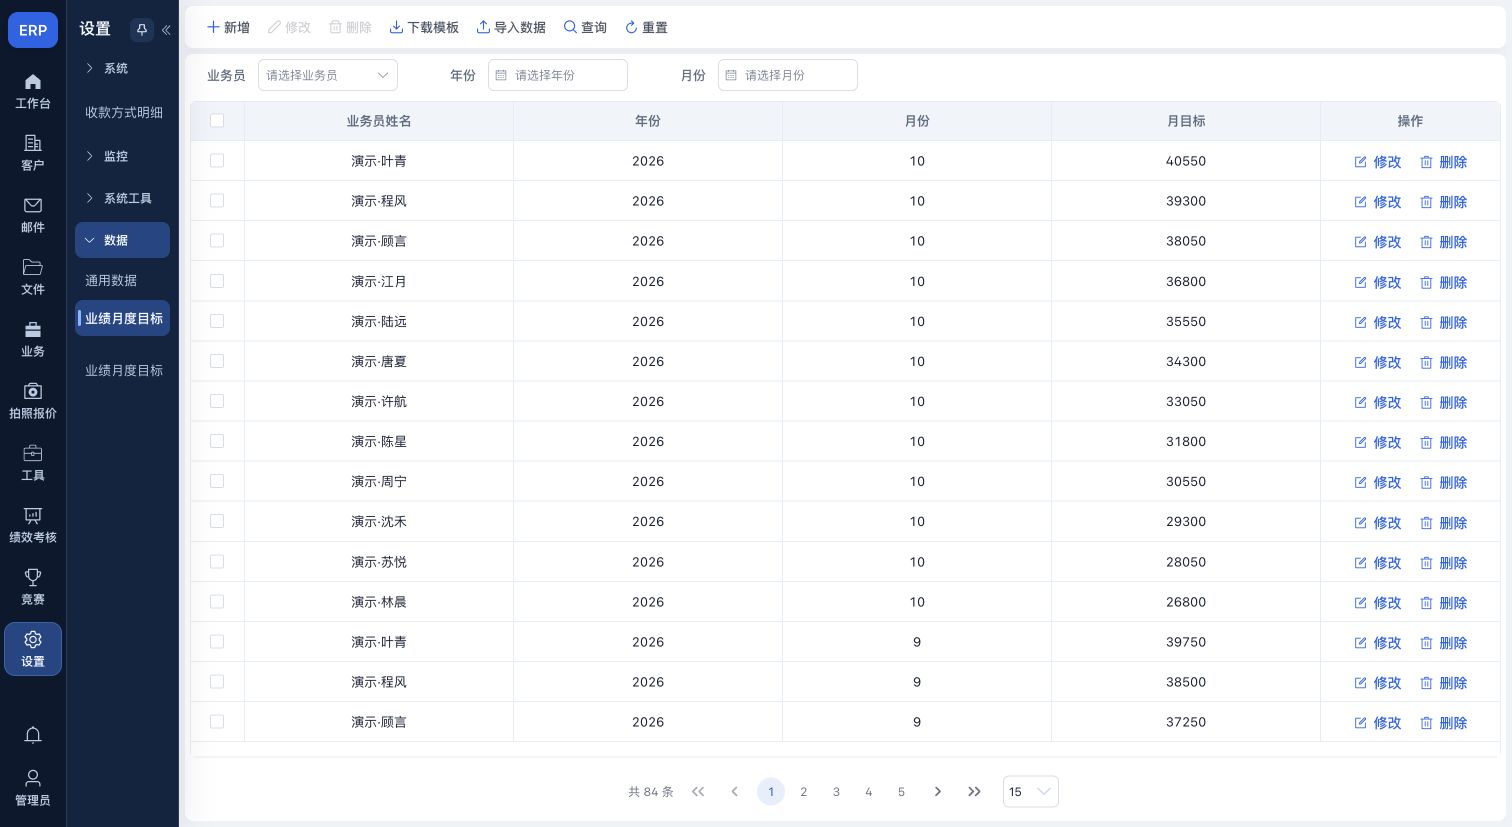Open the 拍照报价 photo quote icon
Image resolution: width=1512 pixels, height=827 pixels.
click(33, 401)
